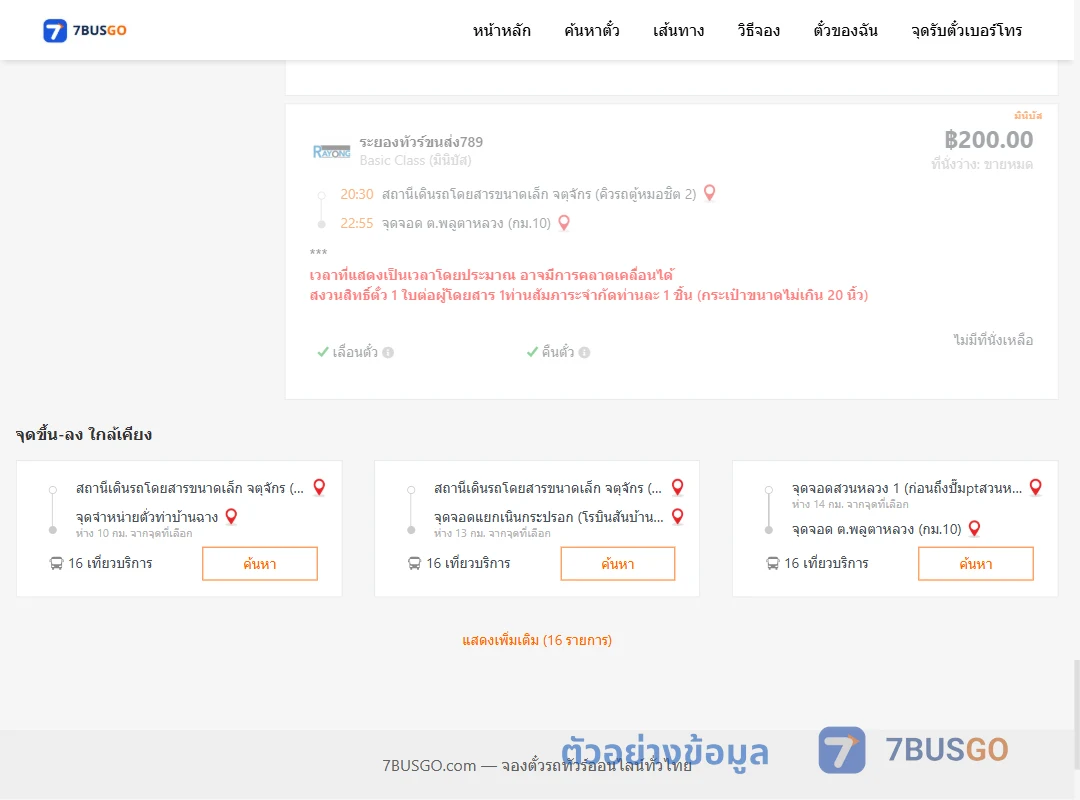Click map pin for second card's origin station
The image size is (1080, 800).
[x=678, y=487]
